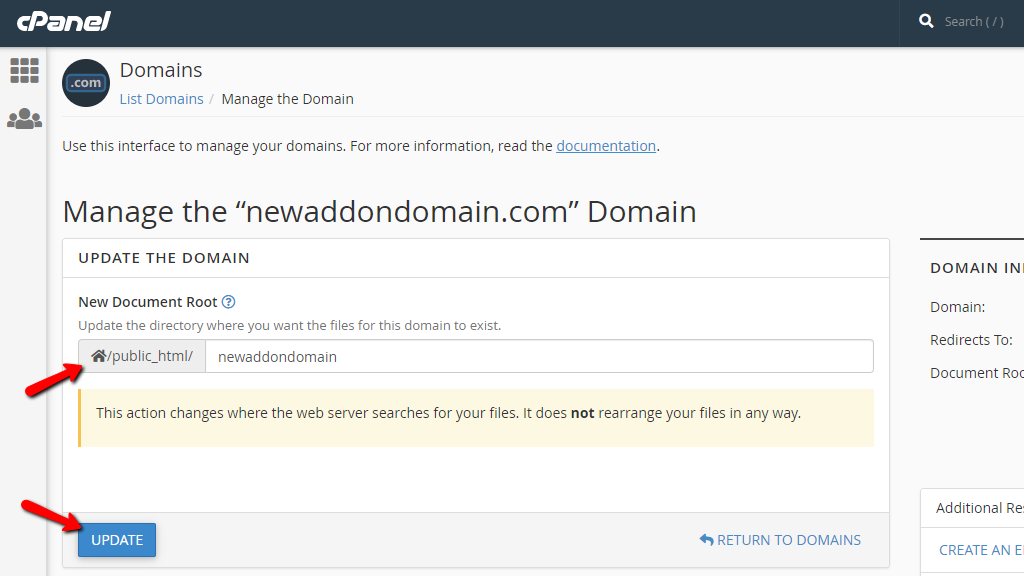
Task: Click the /public_html/ path prefix label
Action: 148,356
